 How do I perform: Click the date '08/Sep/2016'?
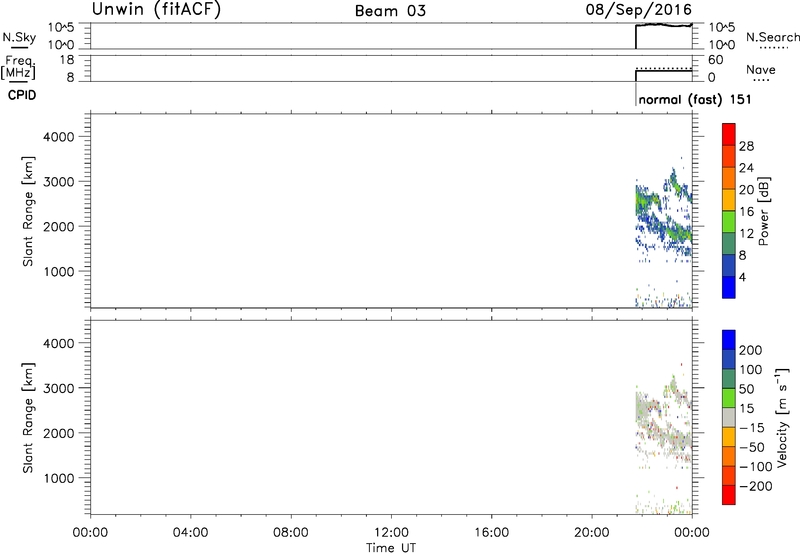[x=639, y=10]
